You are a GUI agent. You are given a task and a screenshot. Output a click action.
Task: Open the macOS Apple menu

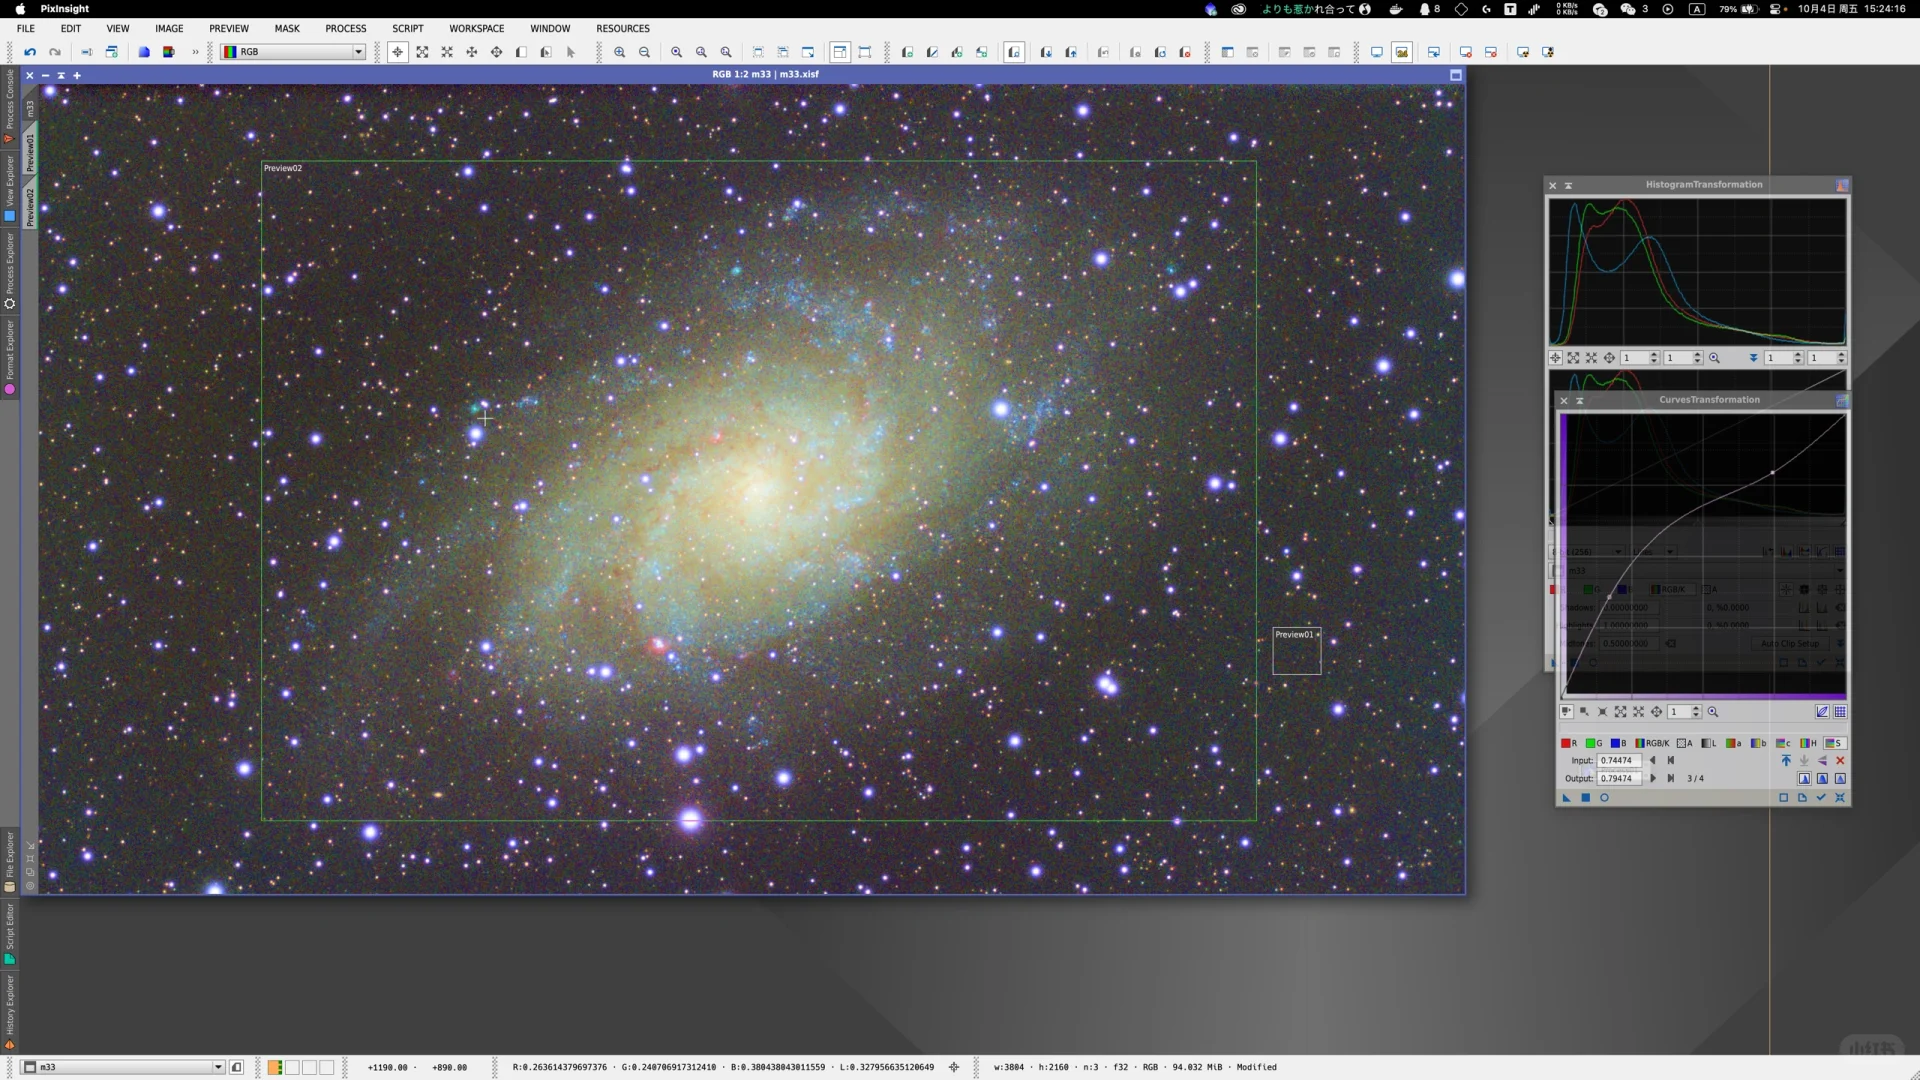click(20, 9)
